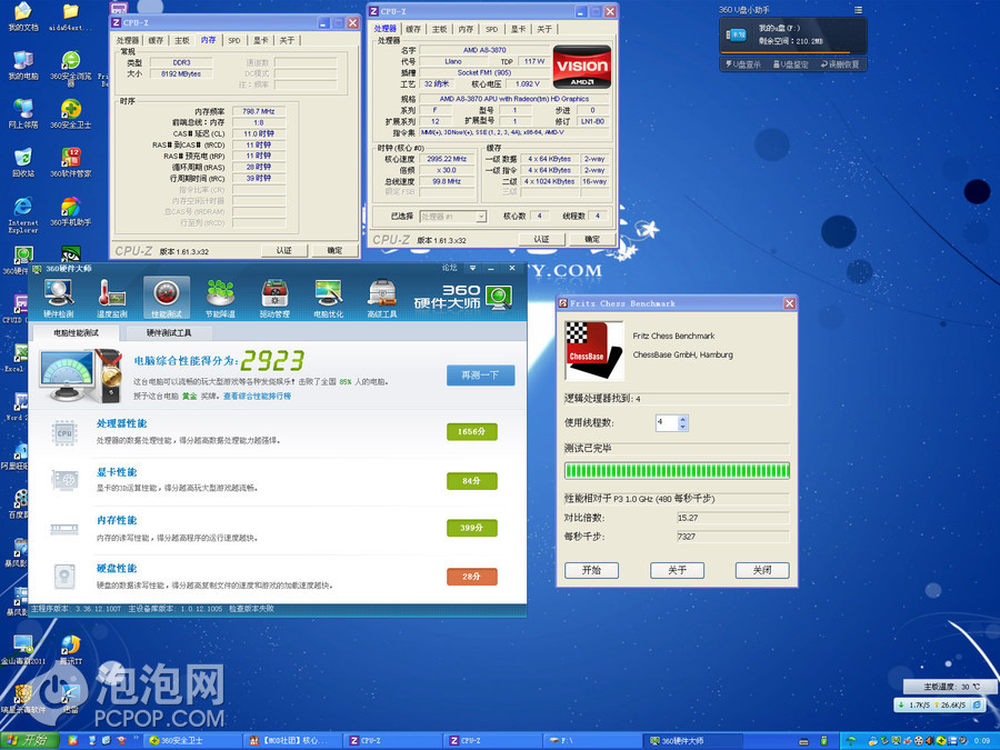Click the 使用线程数 thread count field
Screen dimensions: 1000x750
[667, 423]
